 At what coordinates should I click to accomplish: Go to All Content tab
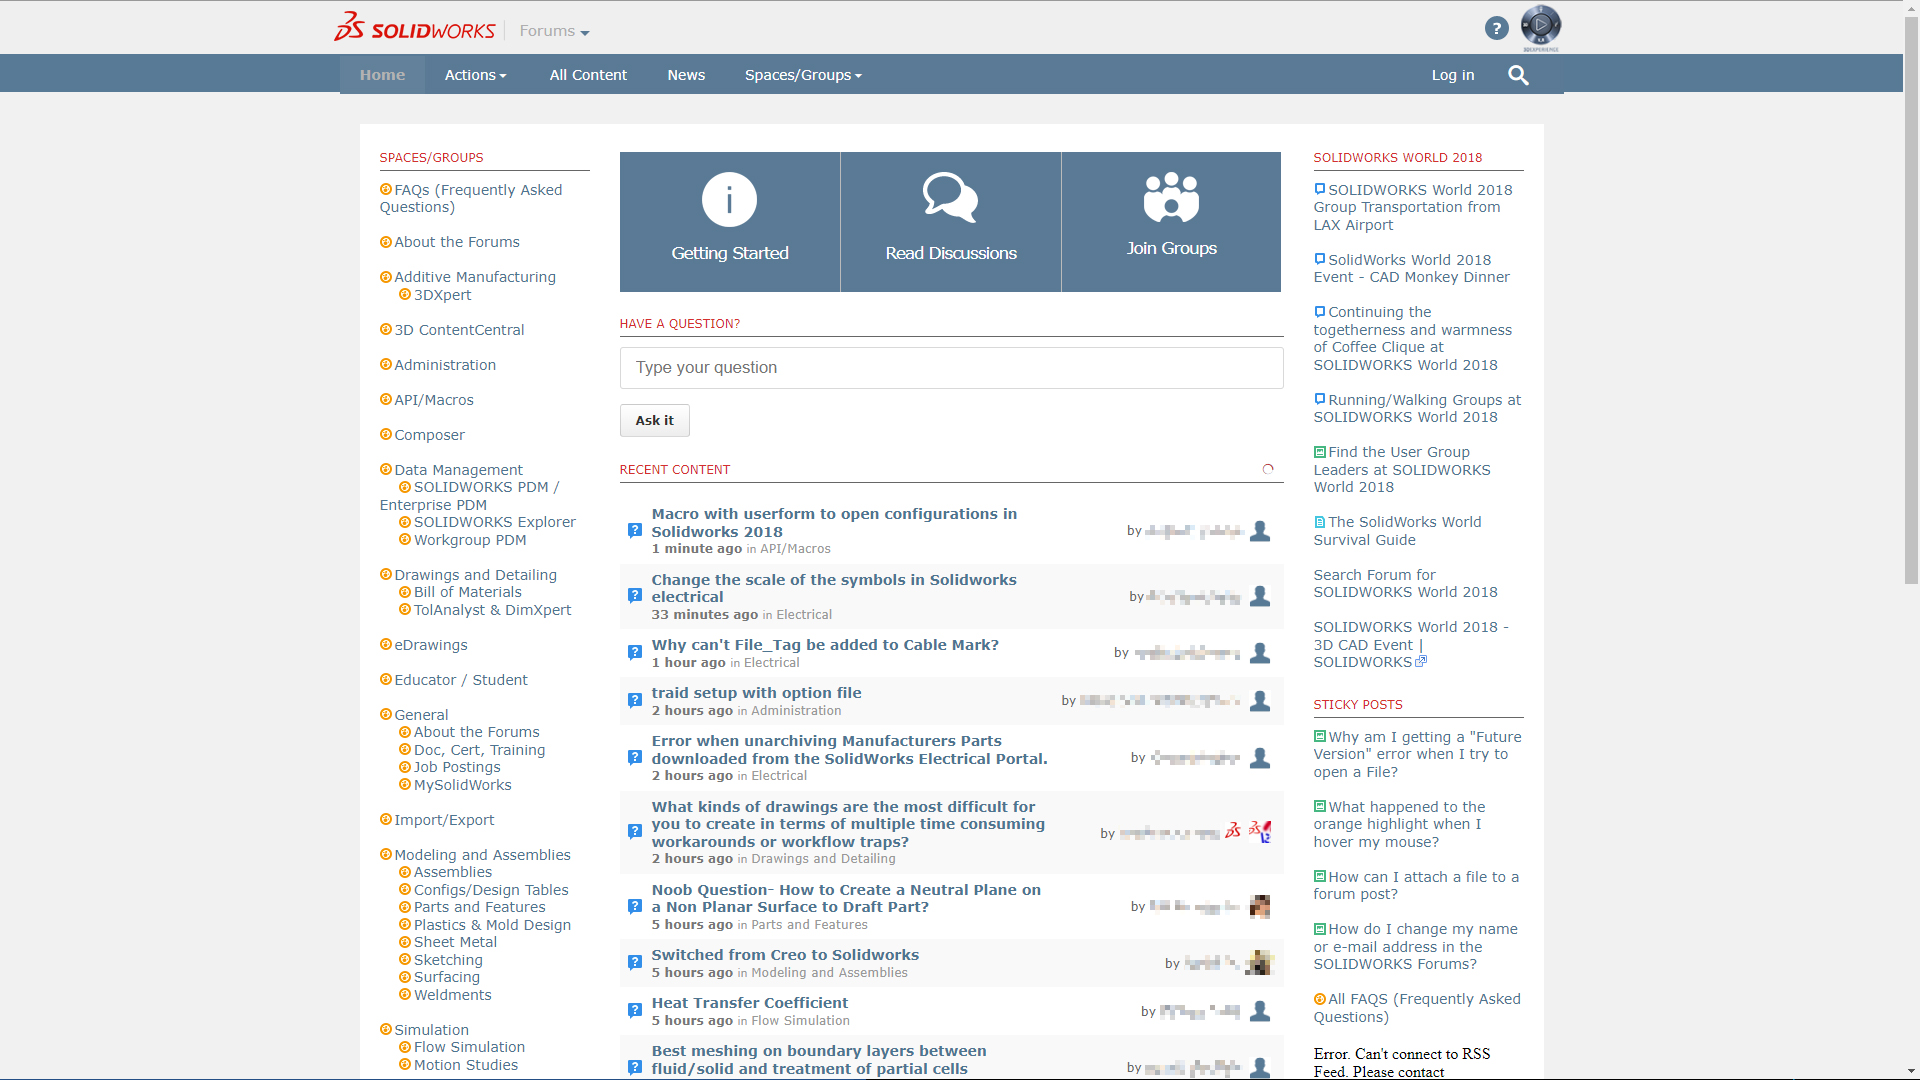(588, 75)
